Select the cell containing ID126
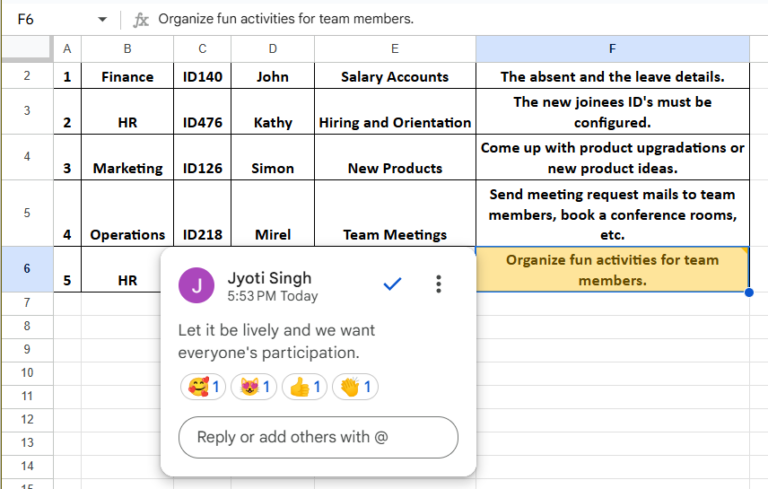Image resolution: width=768 pixels, height=489 pixels. click(202, 157)
